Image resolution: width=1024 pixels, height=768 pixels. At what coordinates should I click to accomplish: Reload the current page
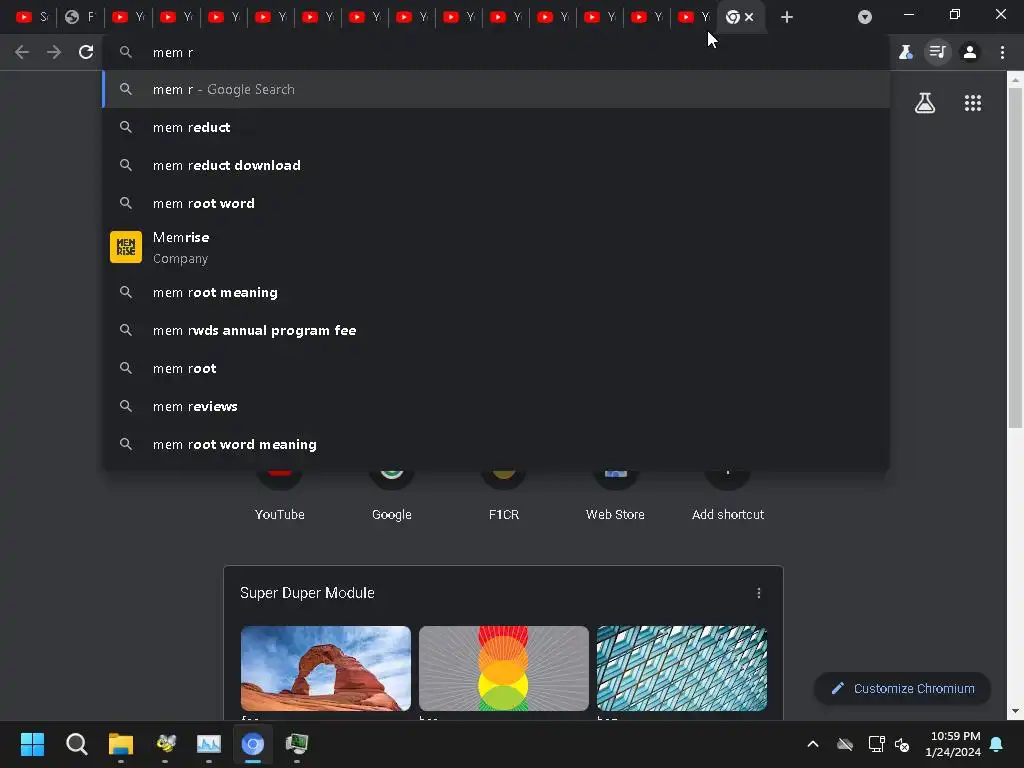point(86,52)
